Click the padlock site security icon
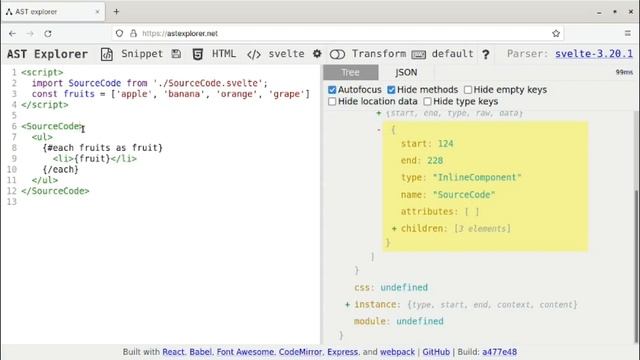Screen dimensions: 640x360 tap(133, 33)
